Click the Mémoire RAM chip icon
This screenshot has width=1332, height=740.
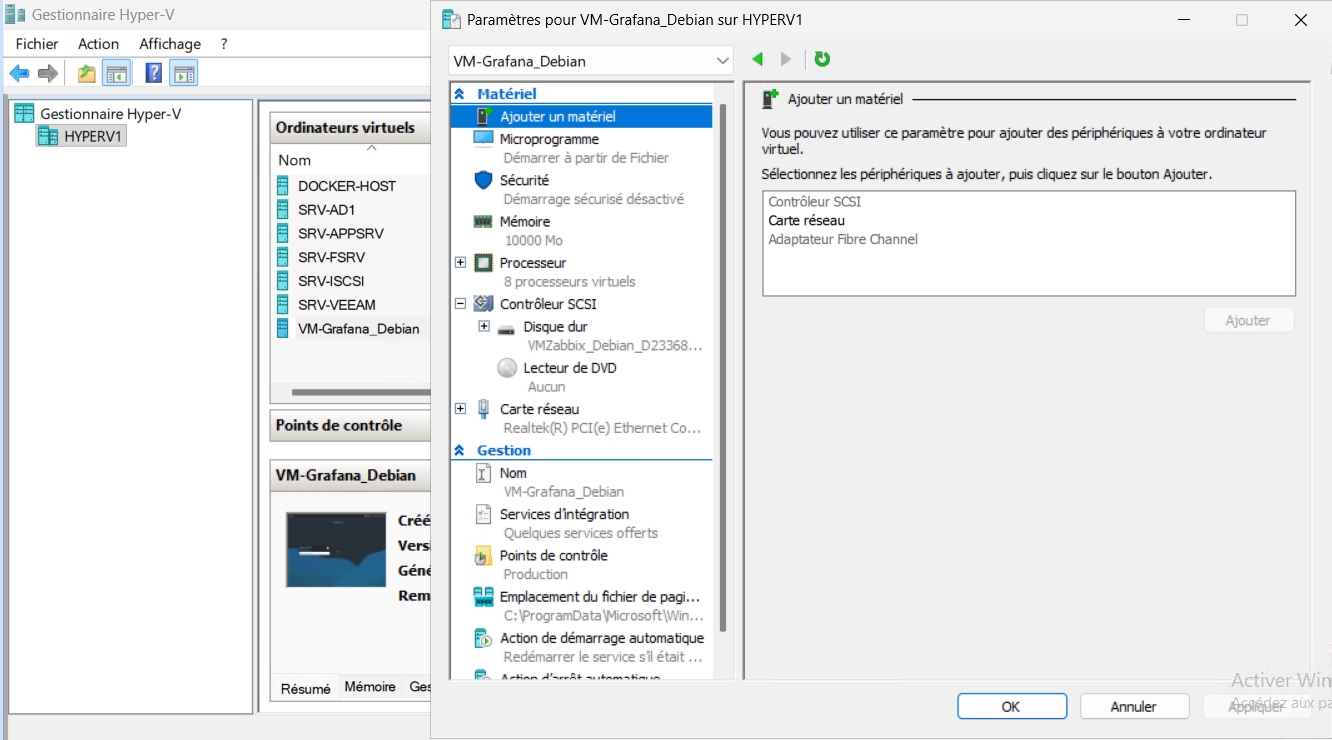tap(483, 221)
